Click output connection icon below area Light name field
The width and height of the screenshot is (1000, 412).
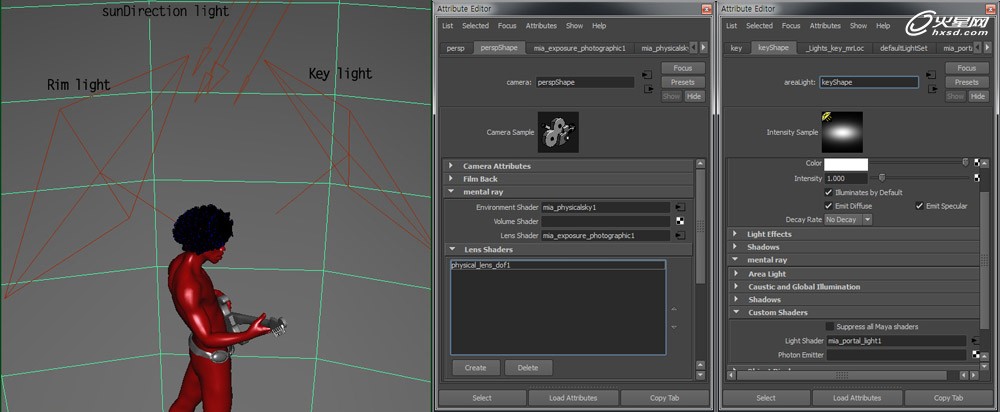[931, 89]
